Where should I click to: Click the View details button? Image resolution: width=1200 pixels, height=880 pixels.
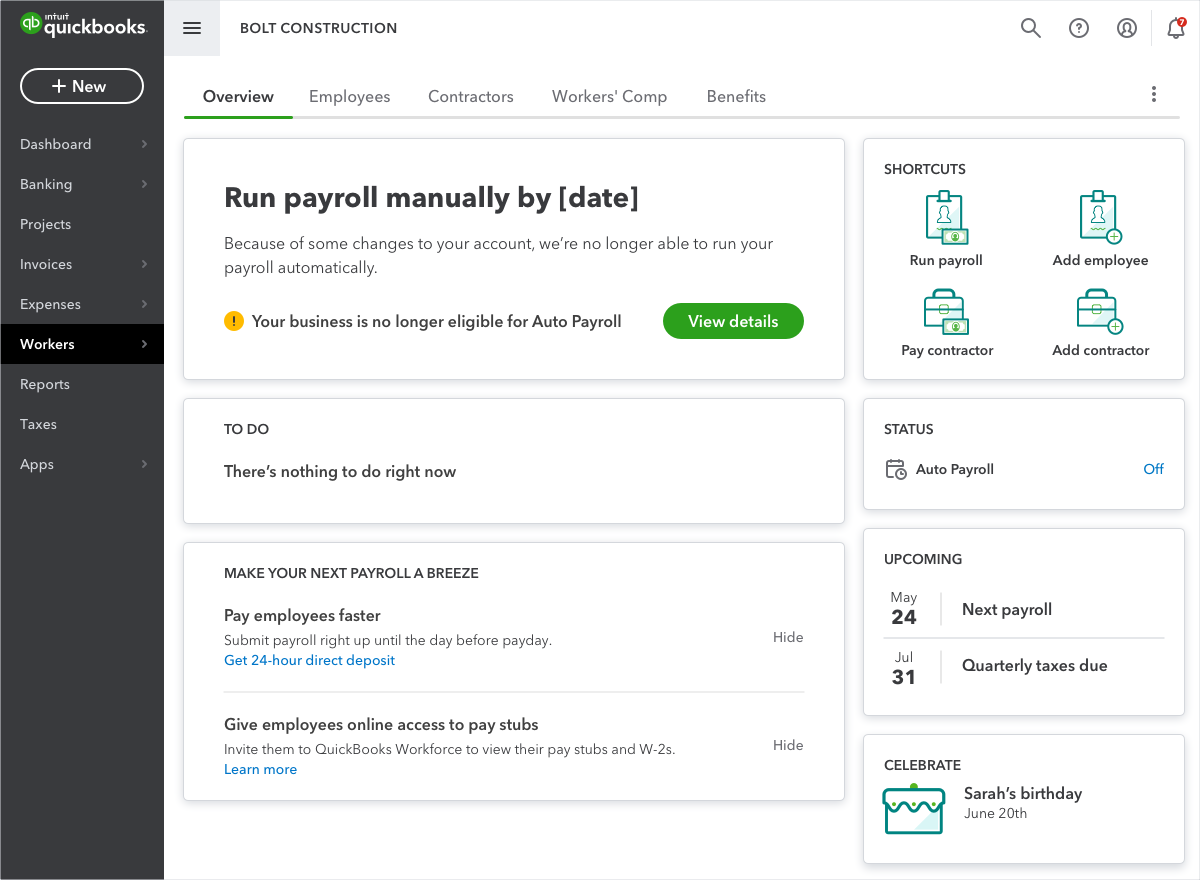coord(733,321)
